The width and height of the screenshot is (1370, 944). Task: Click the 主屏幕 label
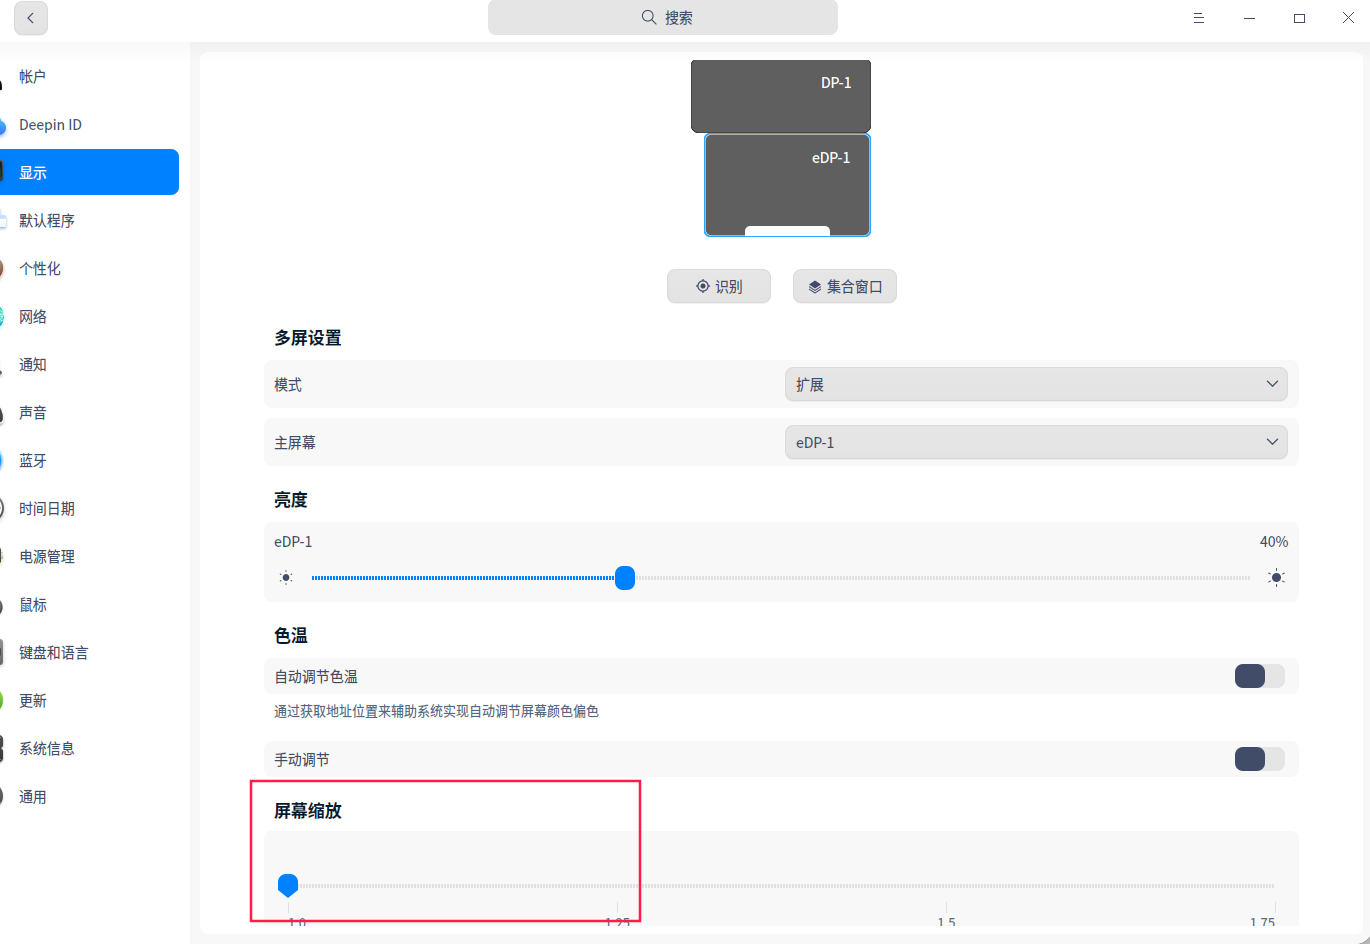click(x=295, y=443)
